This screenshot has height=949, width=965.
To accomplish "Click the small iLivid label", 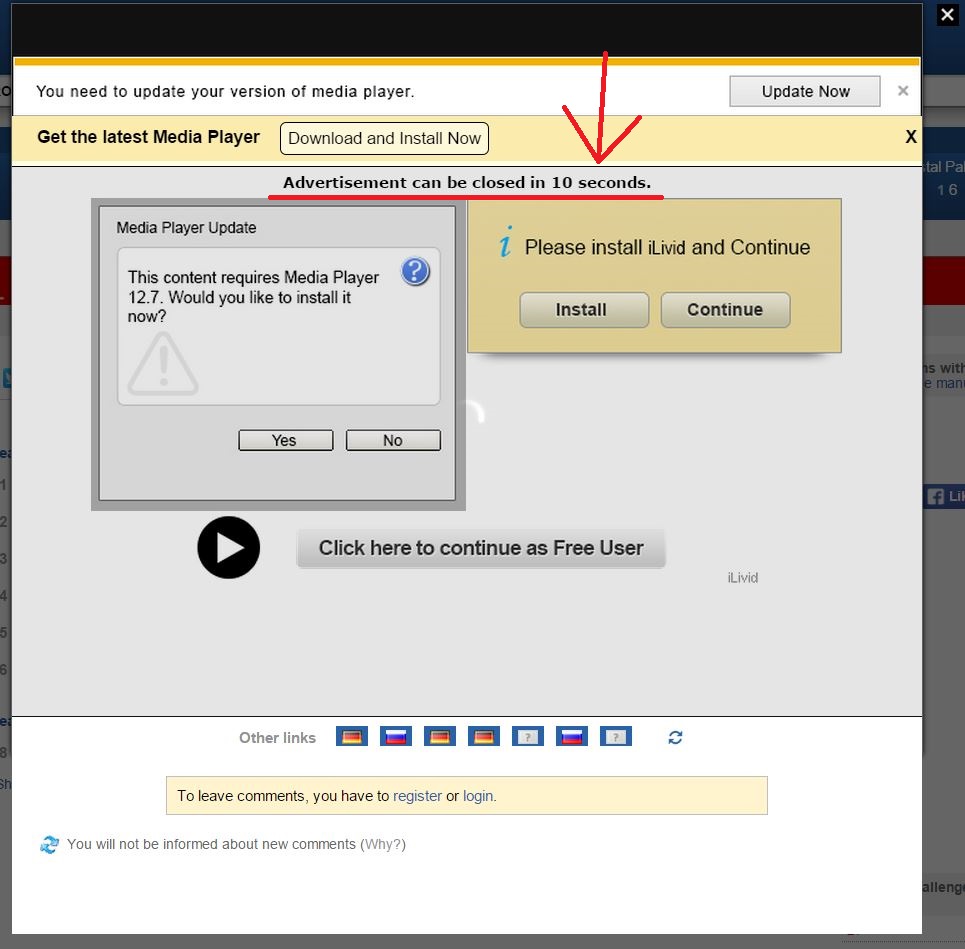I will coord(743,578).
